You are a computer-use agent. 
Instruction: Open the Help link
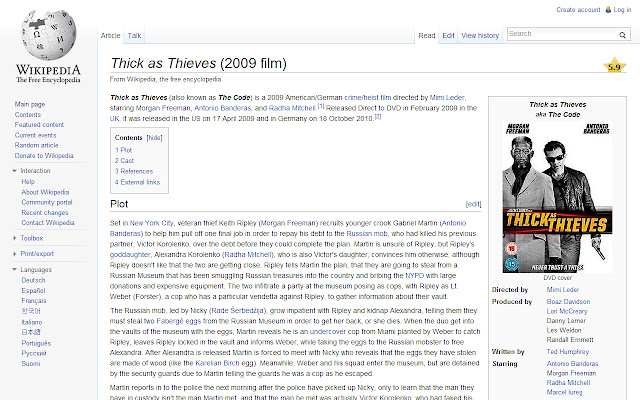point(28,182)
